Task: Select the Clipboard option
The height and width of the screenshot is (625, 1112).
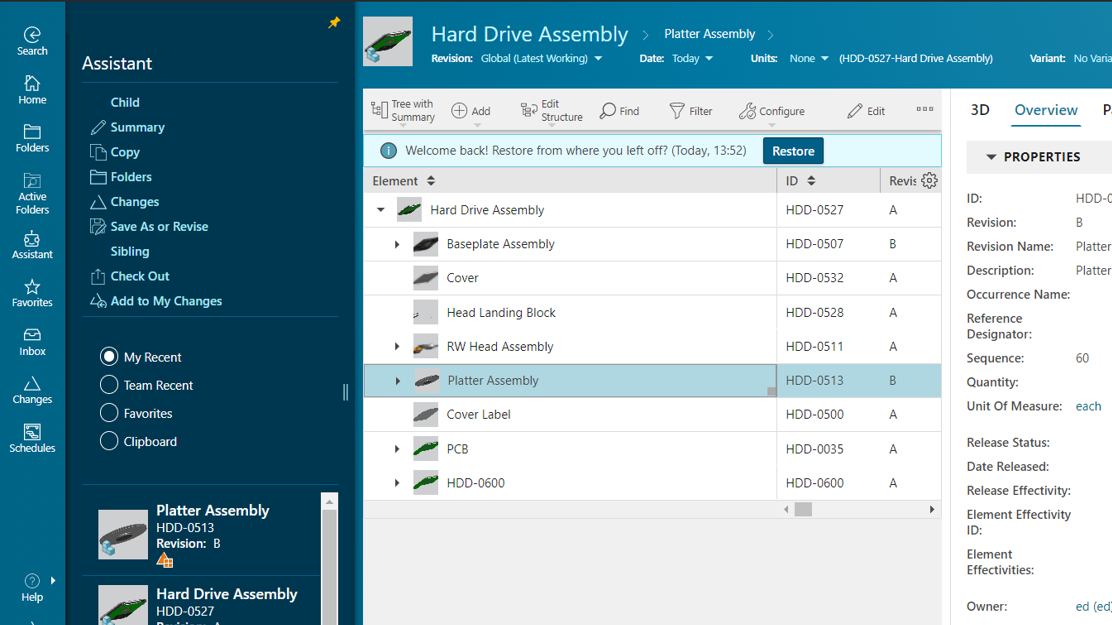Action: 110,440
